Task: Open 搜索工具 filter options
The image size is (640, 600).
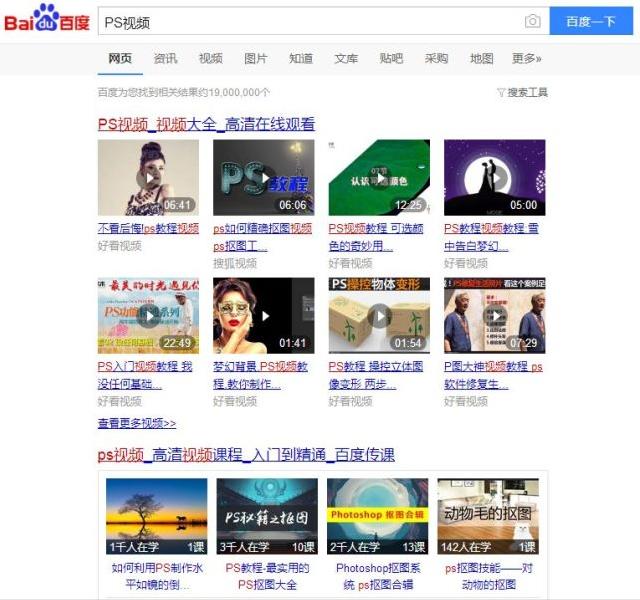Action: (522, 93)
